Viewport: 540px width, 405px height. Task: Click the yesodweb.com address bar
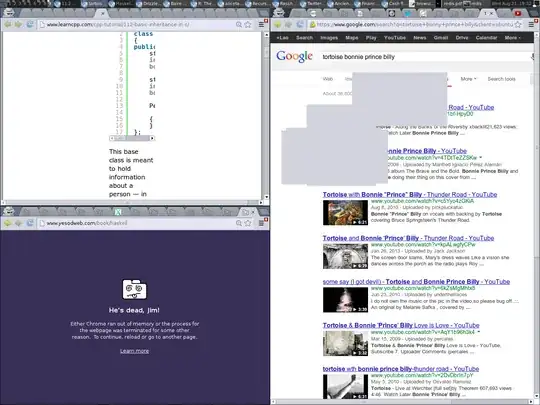(138, 223)
